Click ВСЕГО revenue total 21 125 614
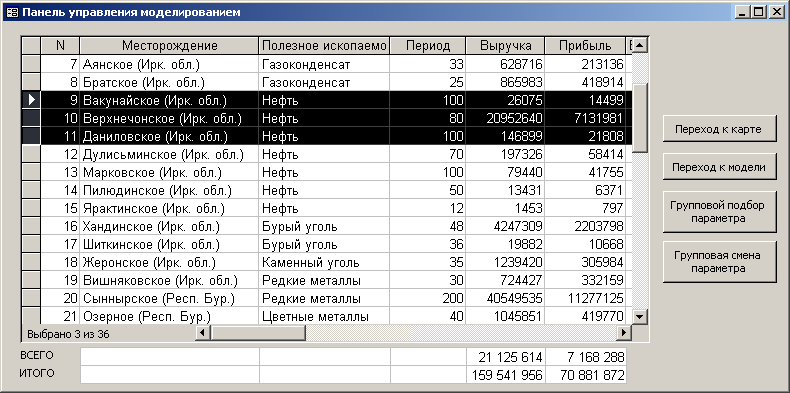The width and height of the screenshot is (790, 393). click(x=505, y=357)
